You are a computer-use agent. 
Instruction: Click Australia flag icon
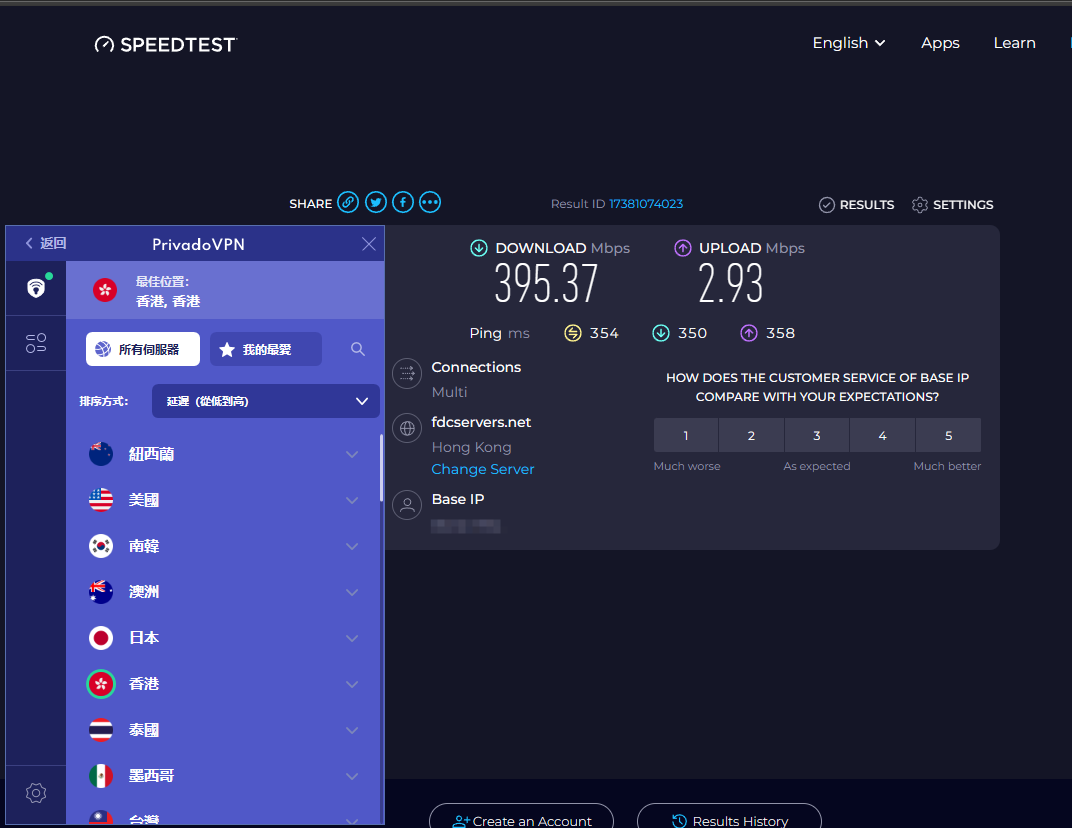coord(101,592)
